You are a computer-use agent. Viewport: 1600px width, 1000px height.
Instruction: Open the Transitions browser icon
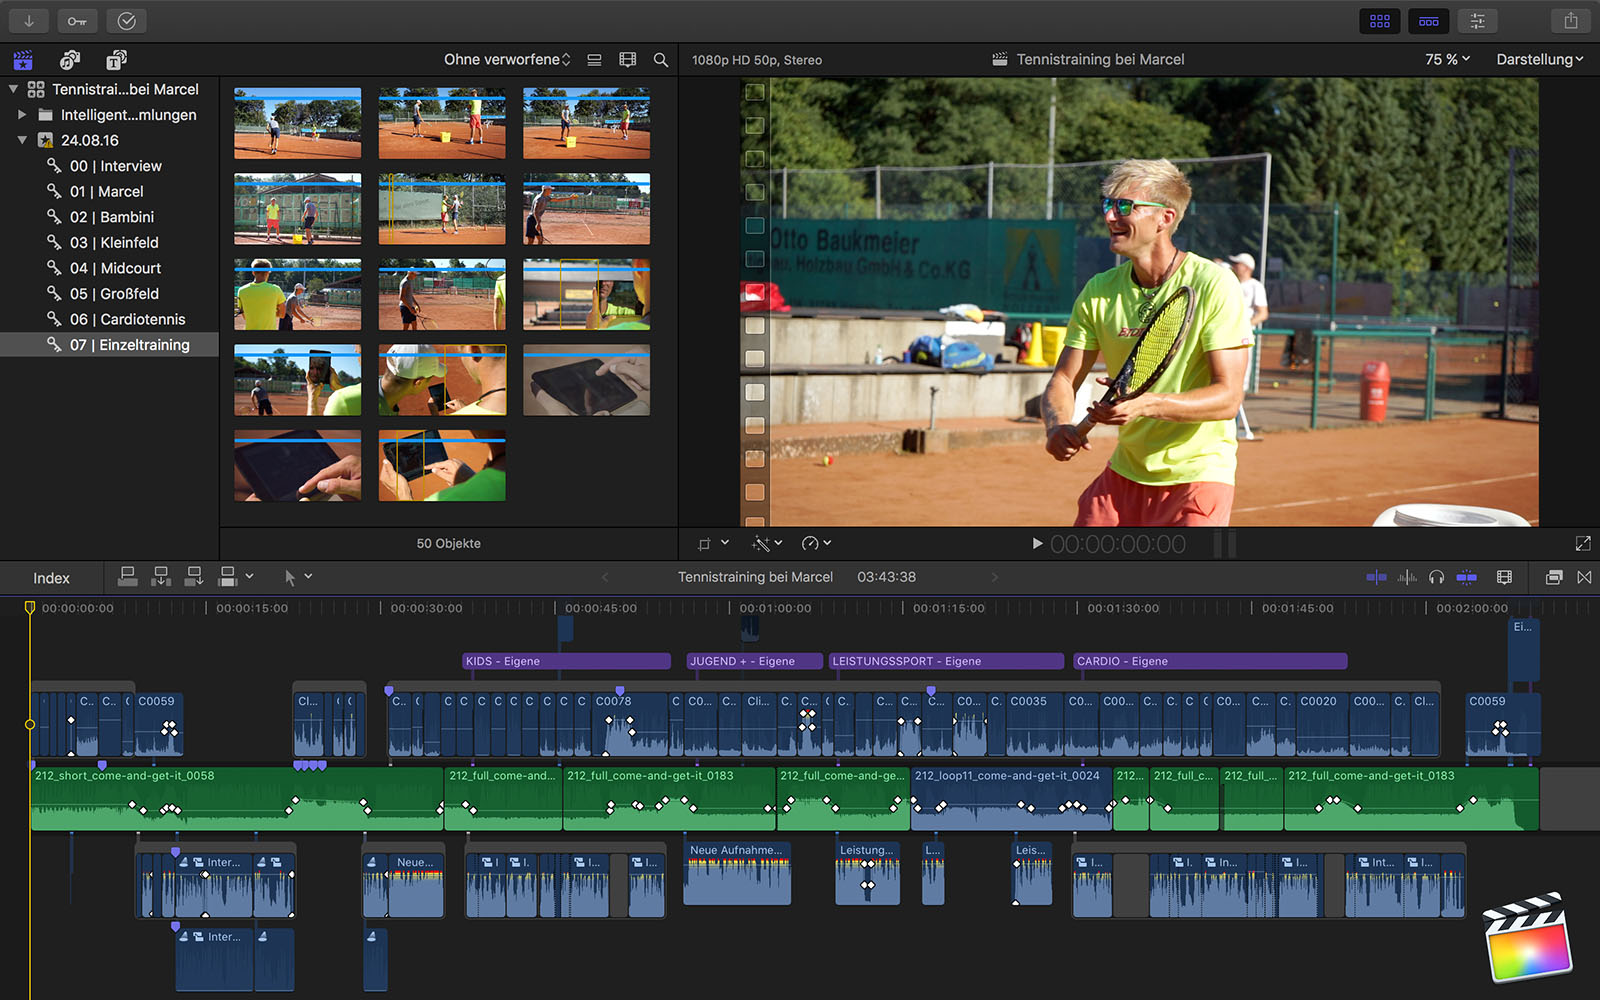pos(1584,577)
